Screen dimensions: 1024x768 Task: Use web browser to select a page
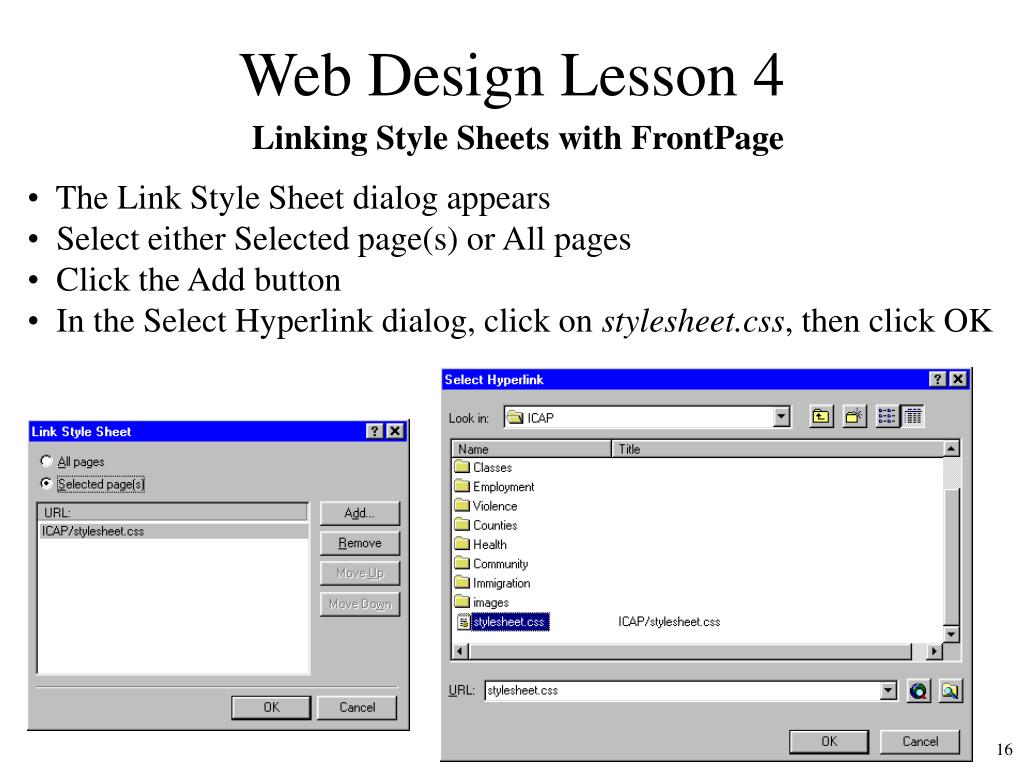coord(918,691)
